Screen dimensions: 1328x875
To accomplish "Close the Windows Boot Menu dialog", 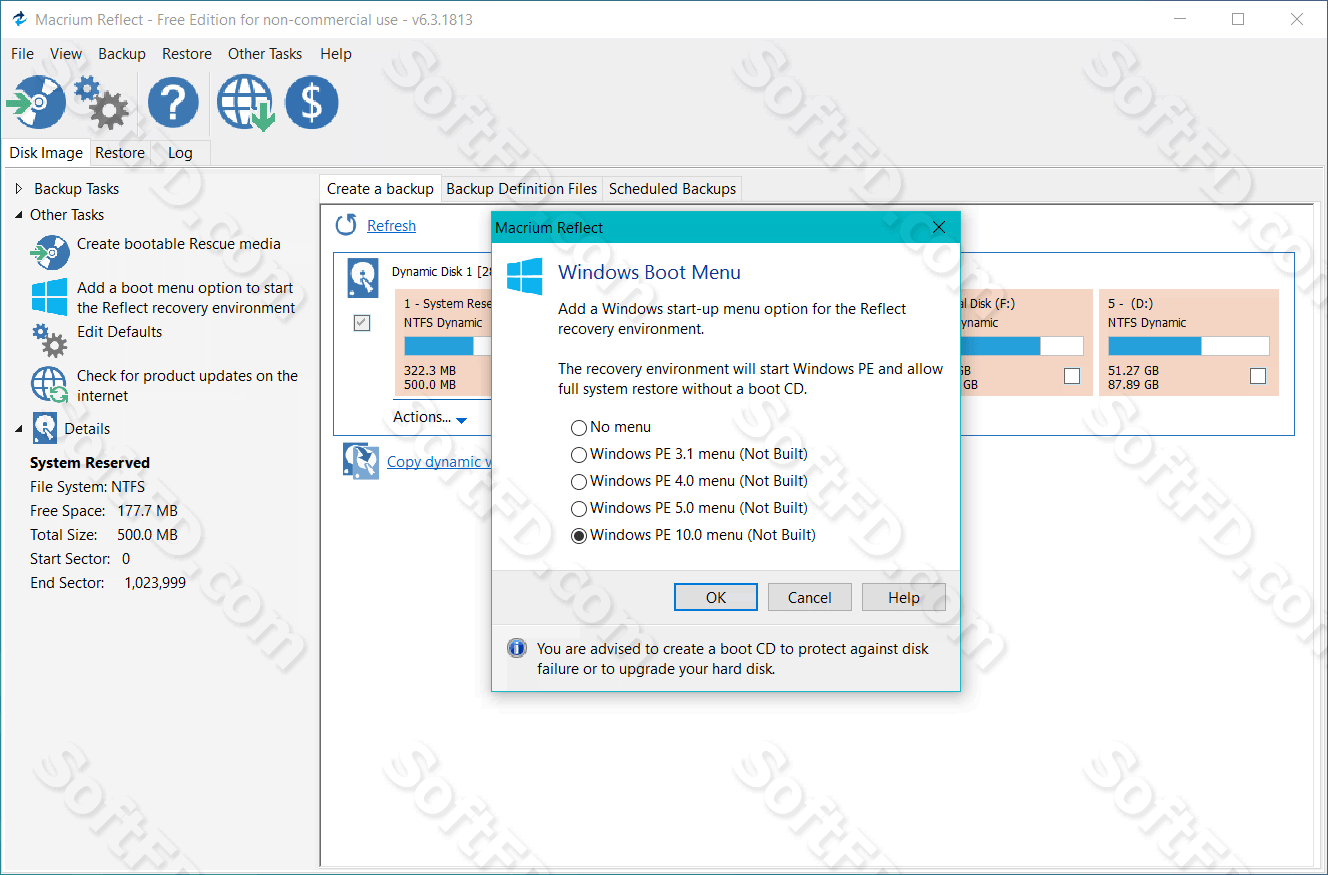I will [x=939, y=227].
